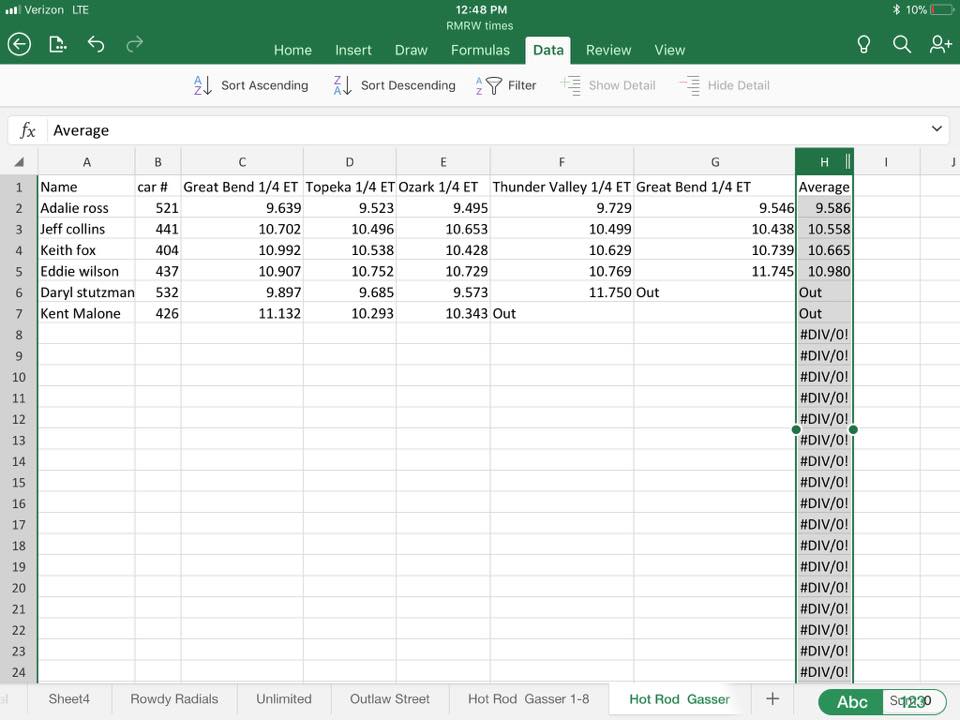Tap the formula bar input field
Viewport: 960px width, 720px height.
point(480,130)
